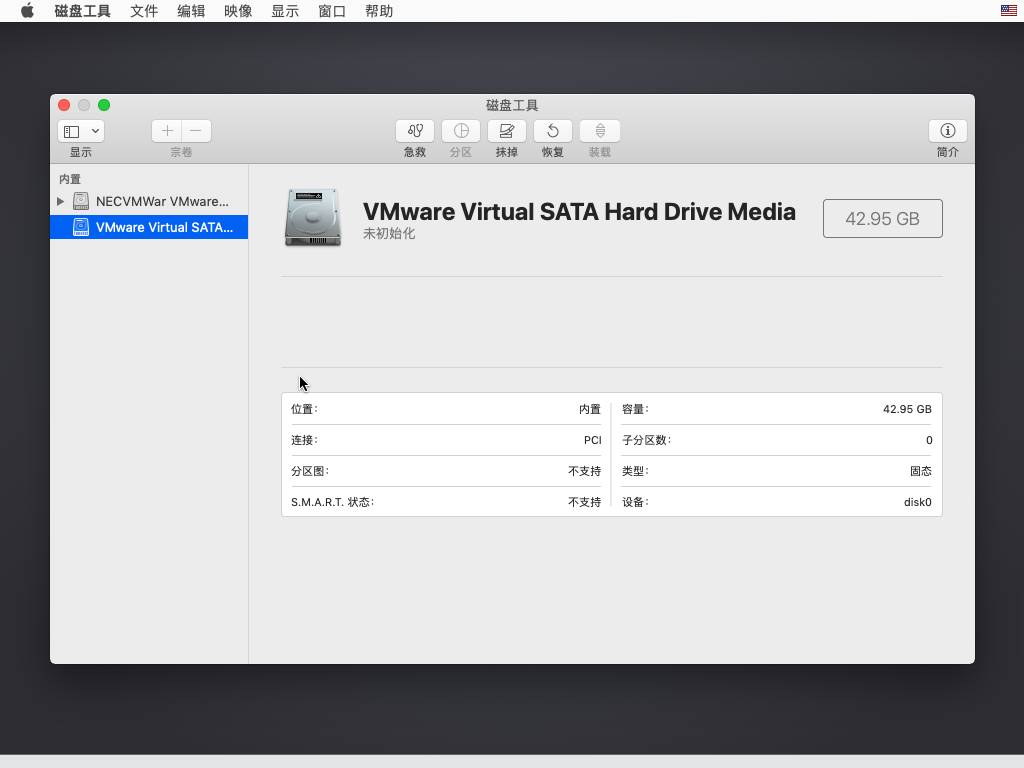Image resolution: width=1024 pixels, height=768 pixels.
Task: Open the 磁盘工具 menu in menu bar
Action: click(82, 11)
